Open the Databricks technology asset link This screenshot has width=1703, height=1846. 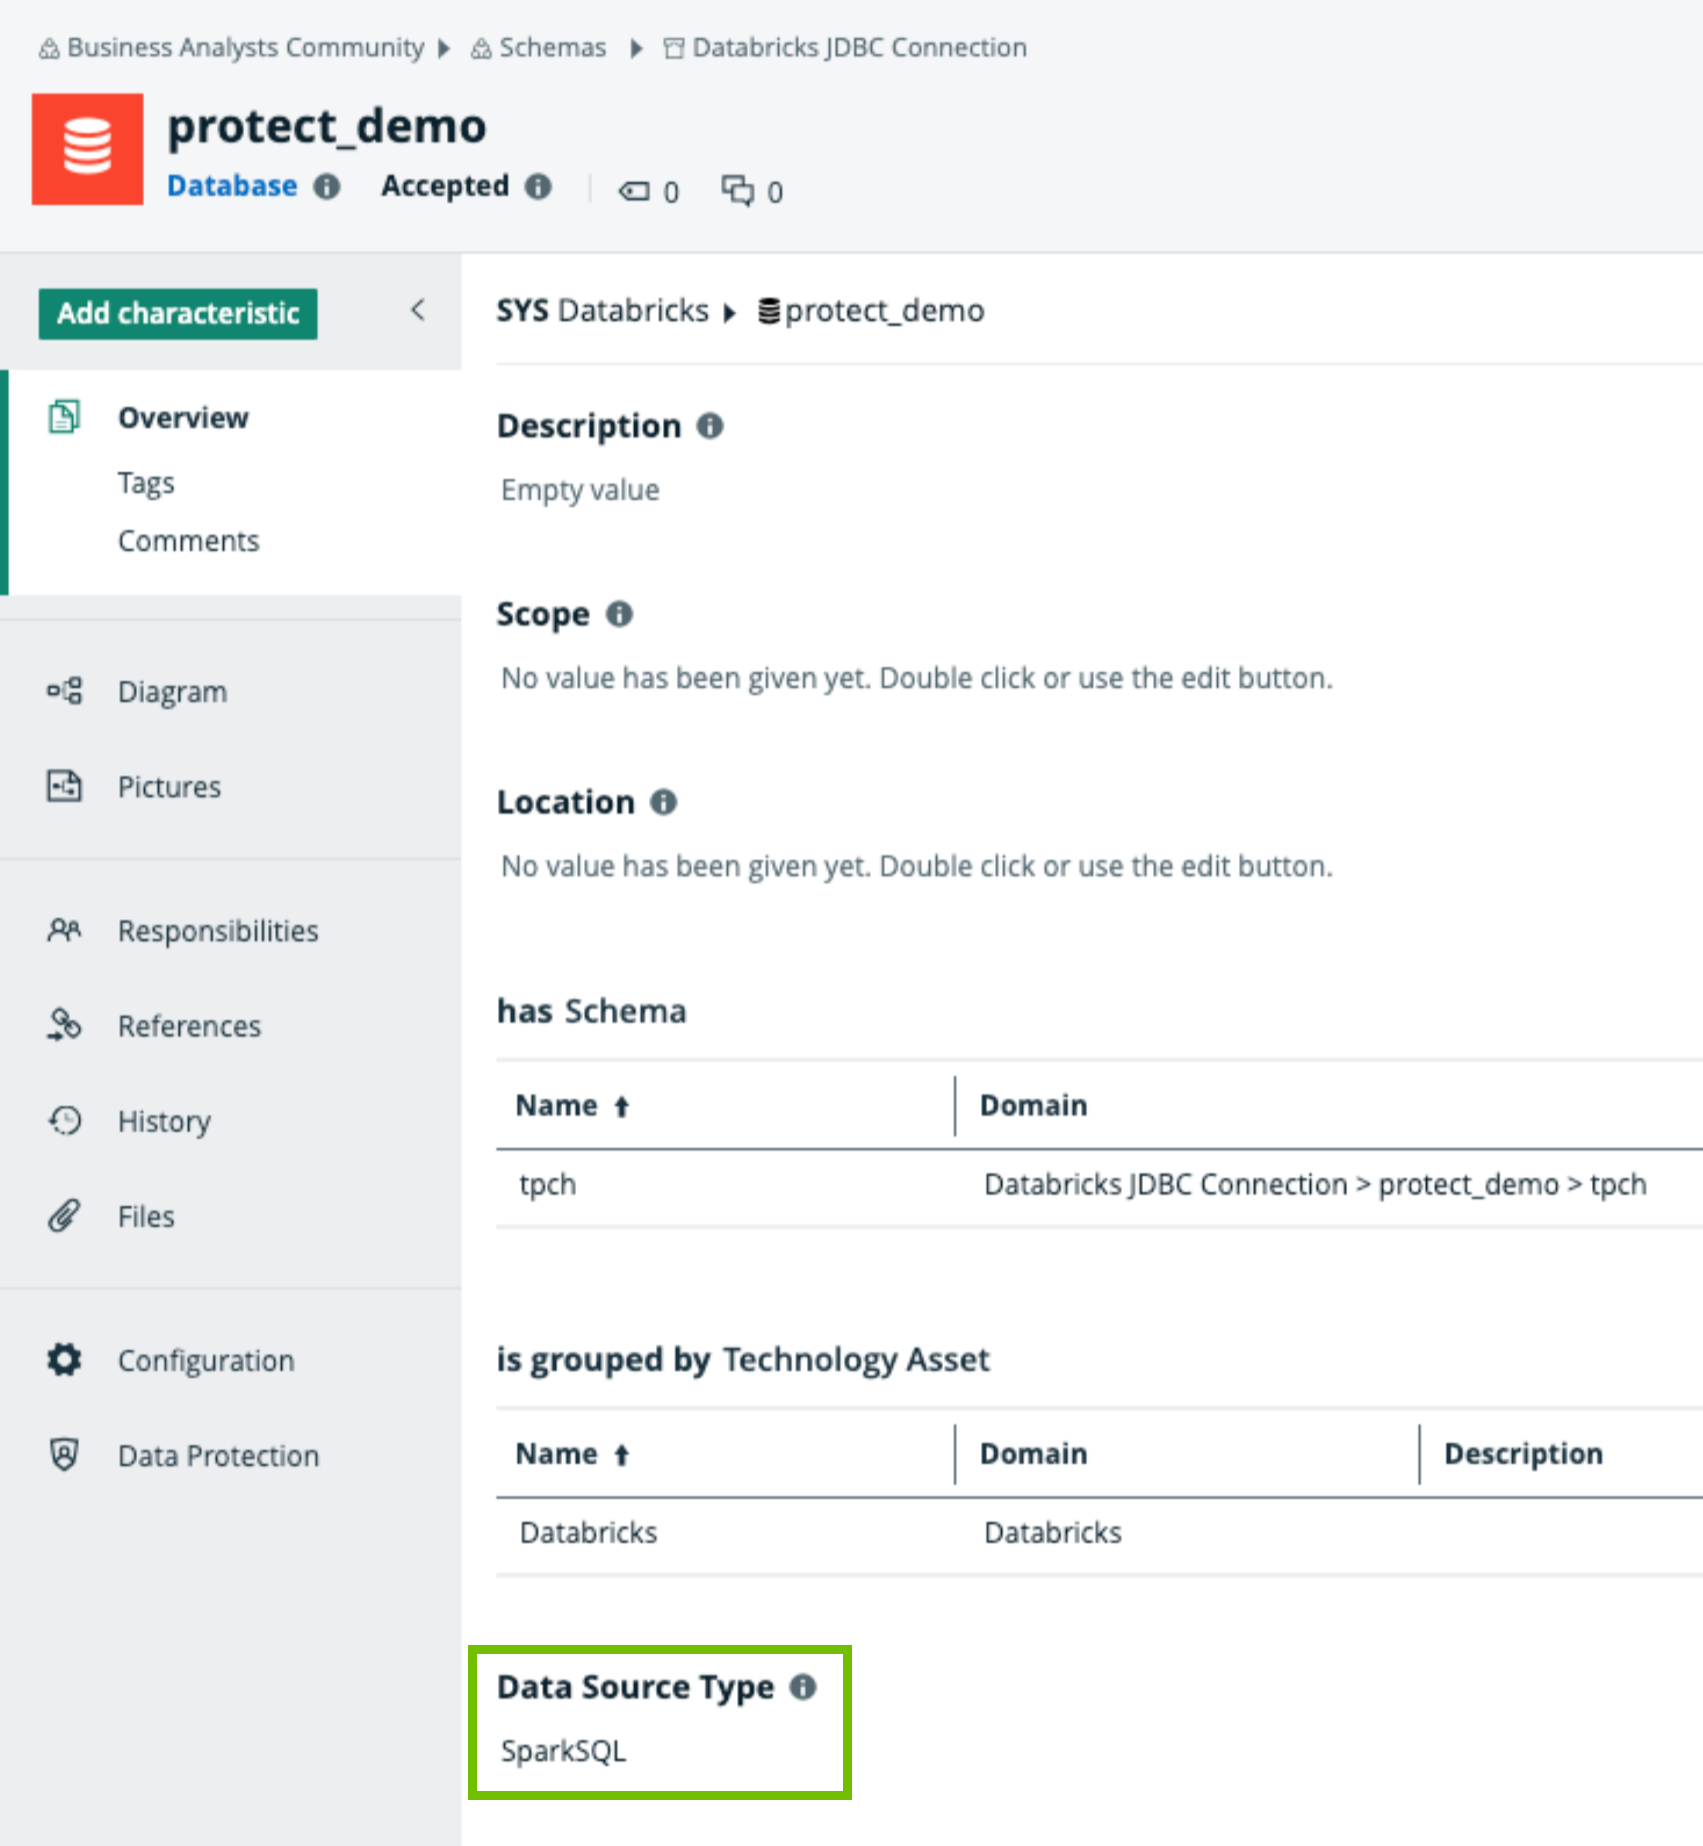click(x=588, y=1531)
